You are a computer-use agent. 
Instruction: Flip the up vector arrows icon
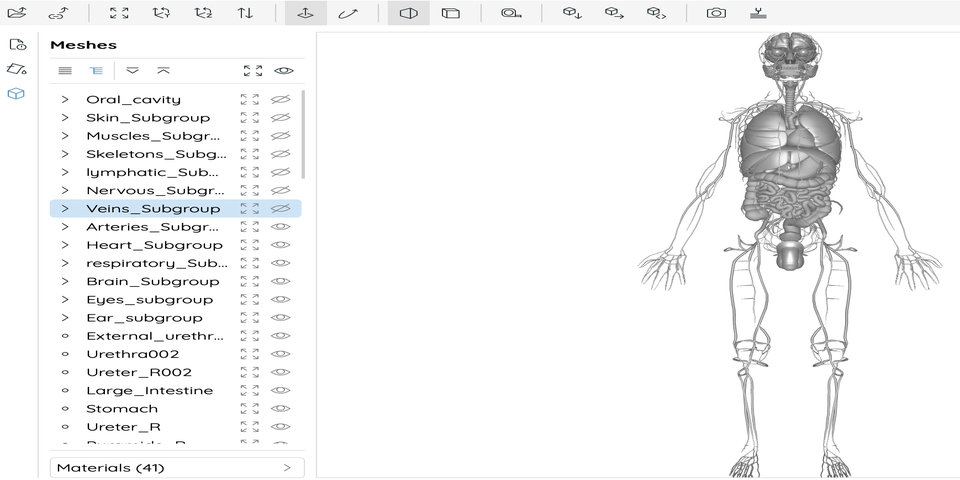tap(246, 12)
